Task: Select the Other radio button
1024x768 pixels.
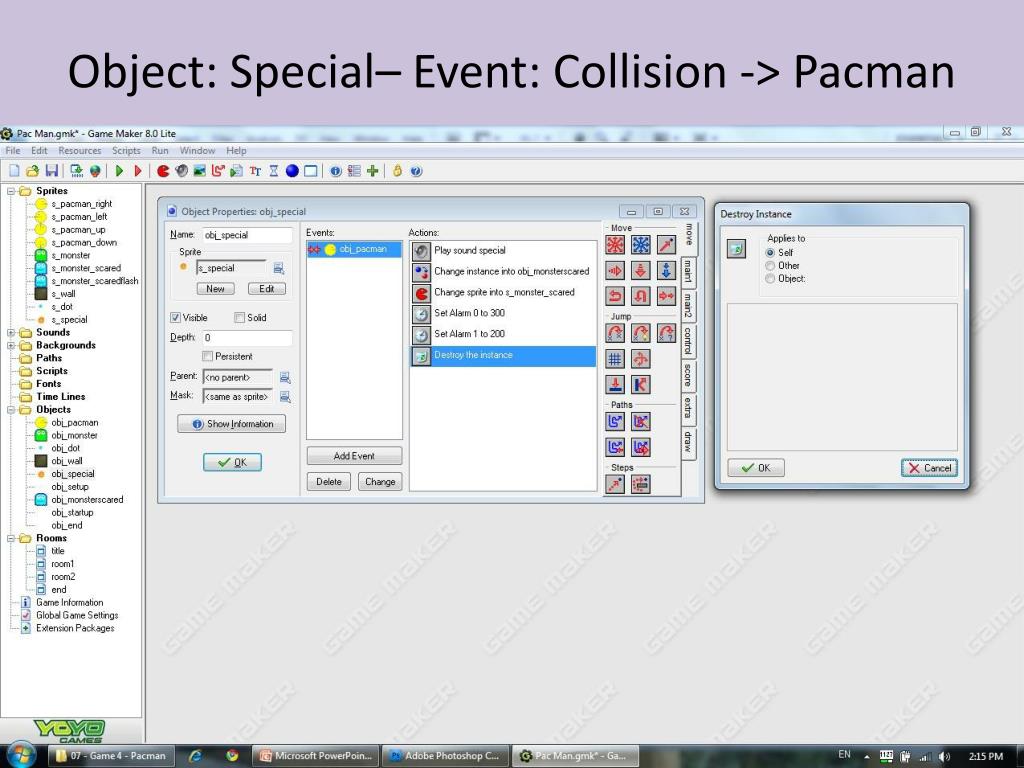Action: (x=771, y=266)
